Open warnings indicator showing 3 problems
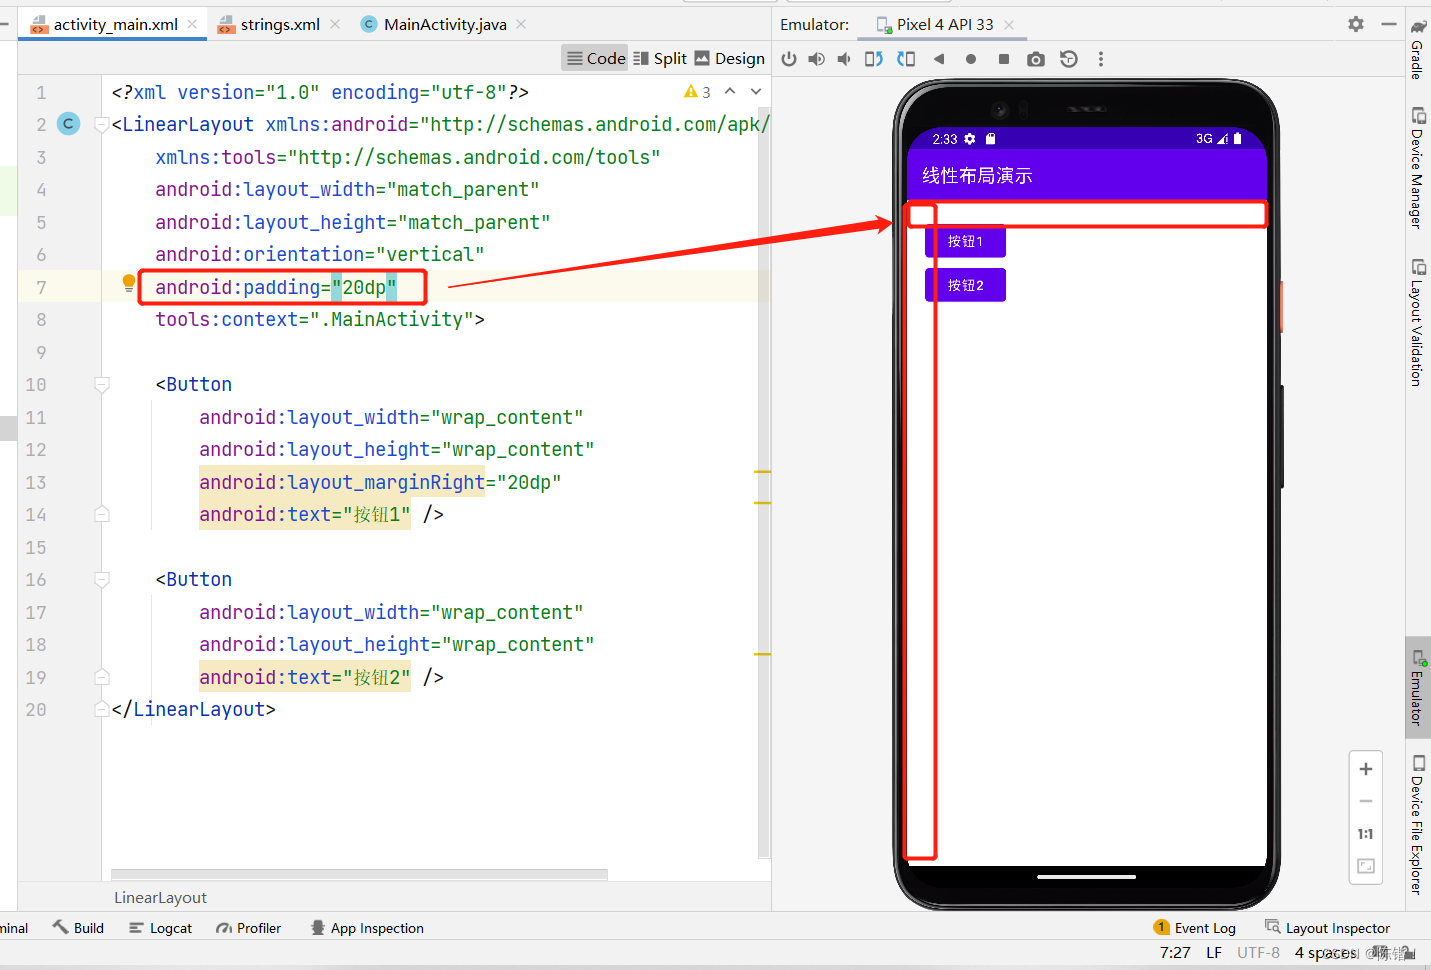This screenshot has width=1431, height=970. [697, 92]
